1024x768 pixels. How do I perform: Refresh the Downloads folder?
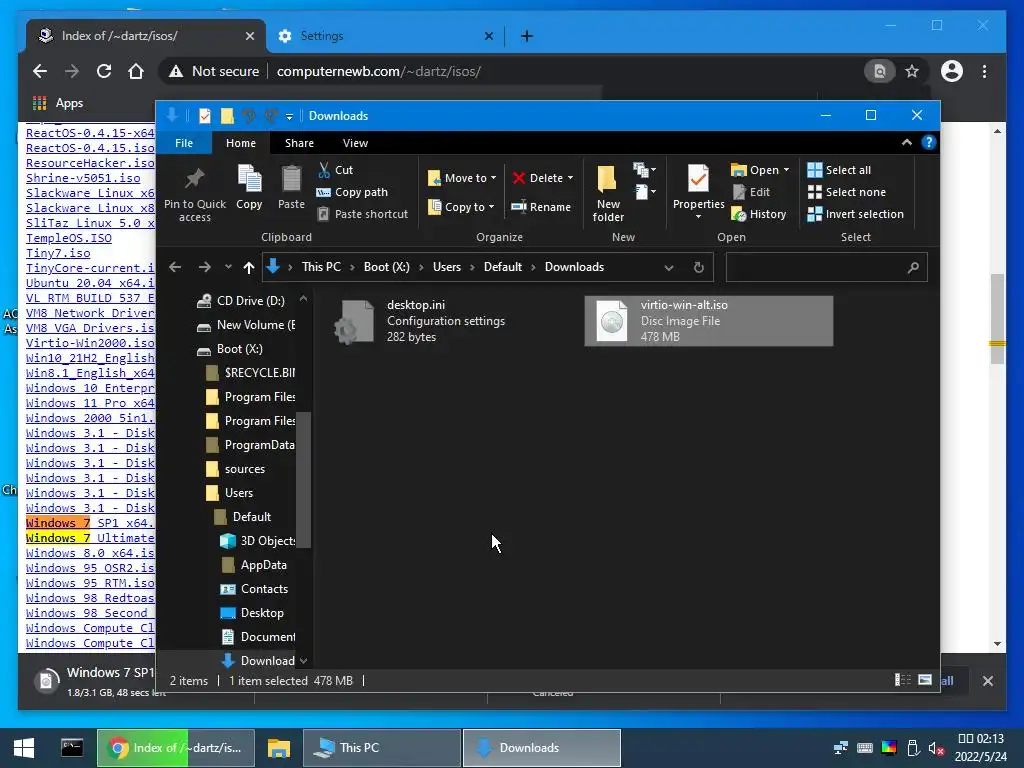698,268
